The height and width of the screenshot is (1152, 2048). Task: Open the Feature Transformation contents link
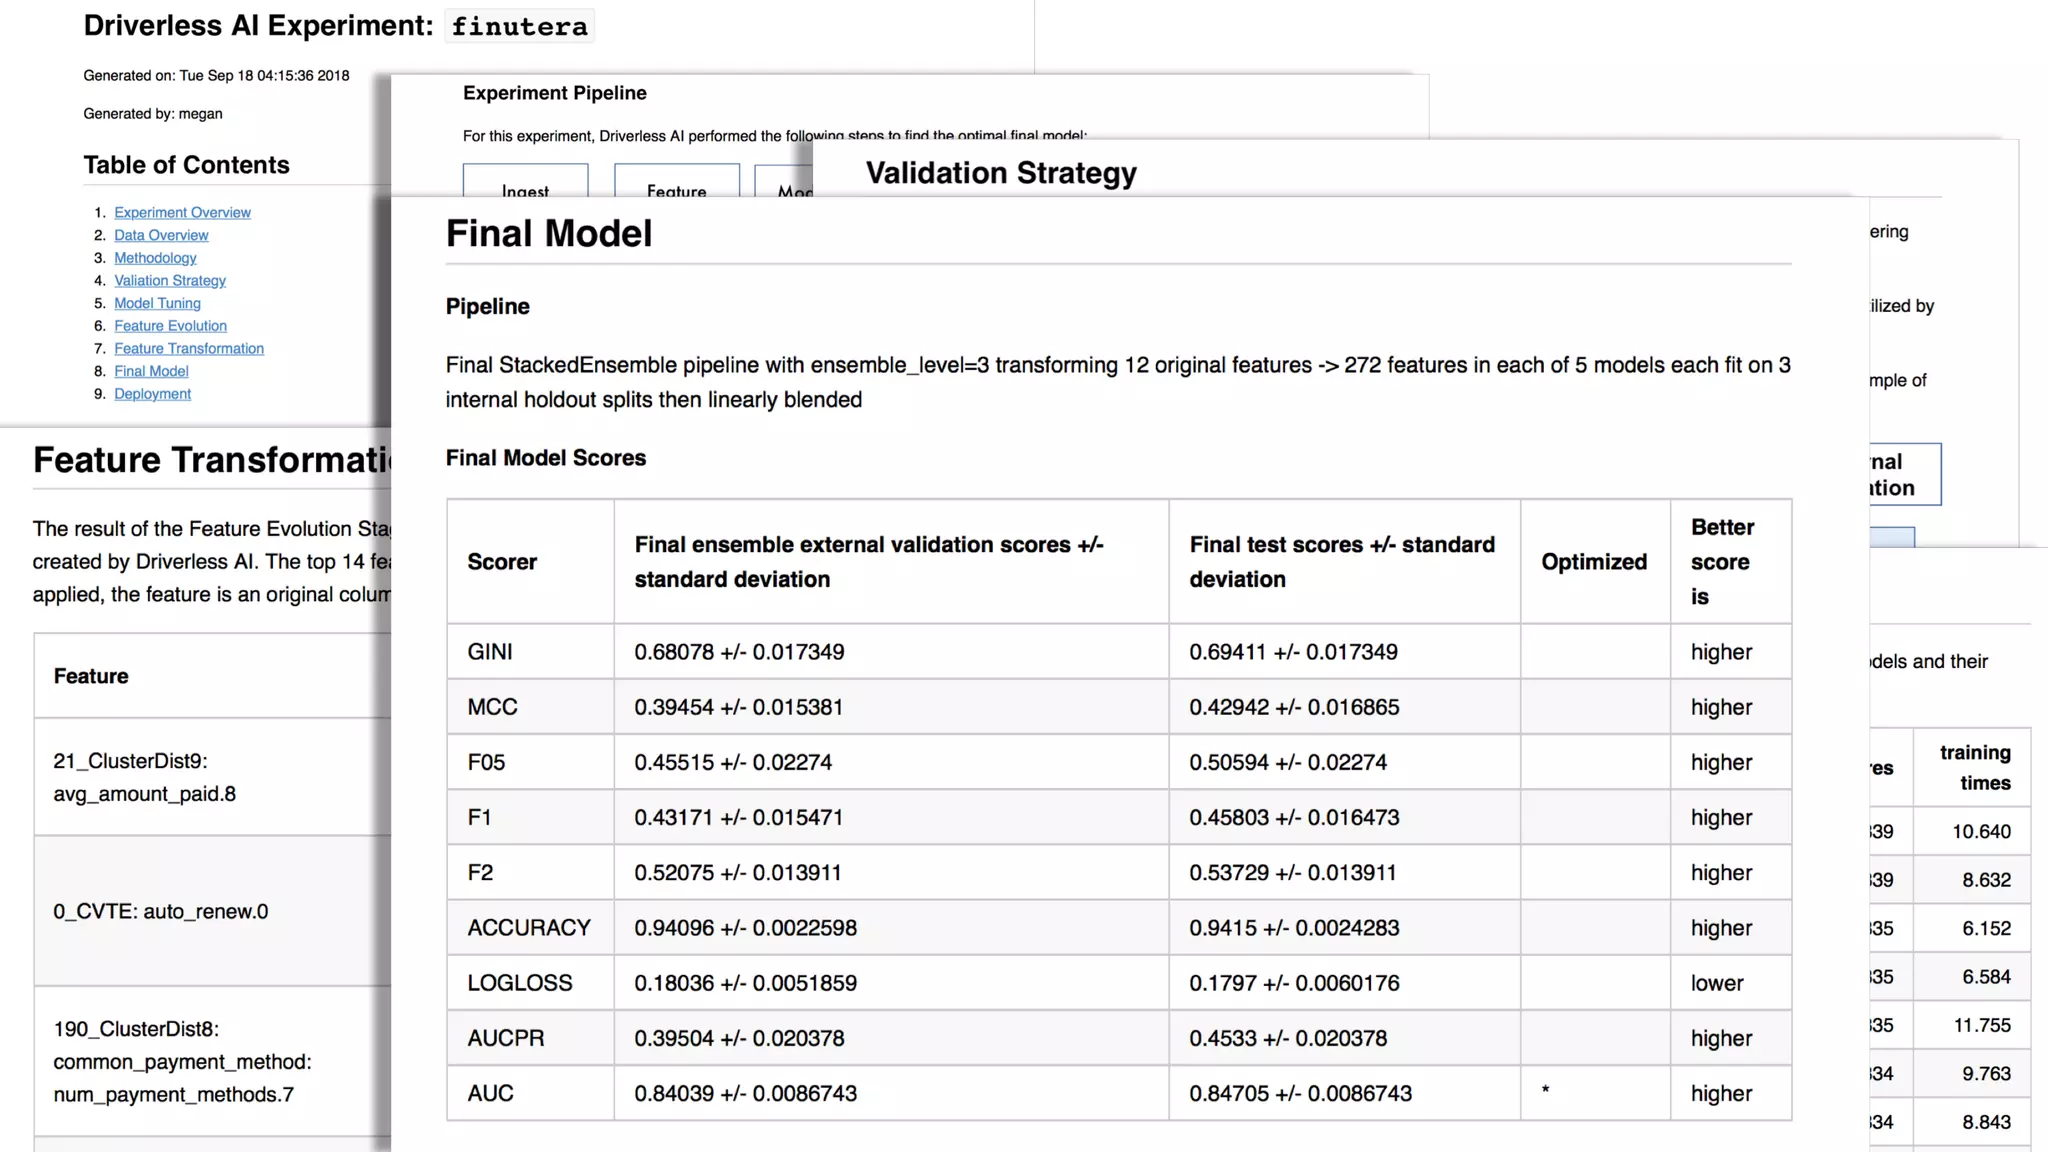[189, 349]
